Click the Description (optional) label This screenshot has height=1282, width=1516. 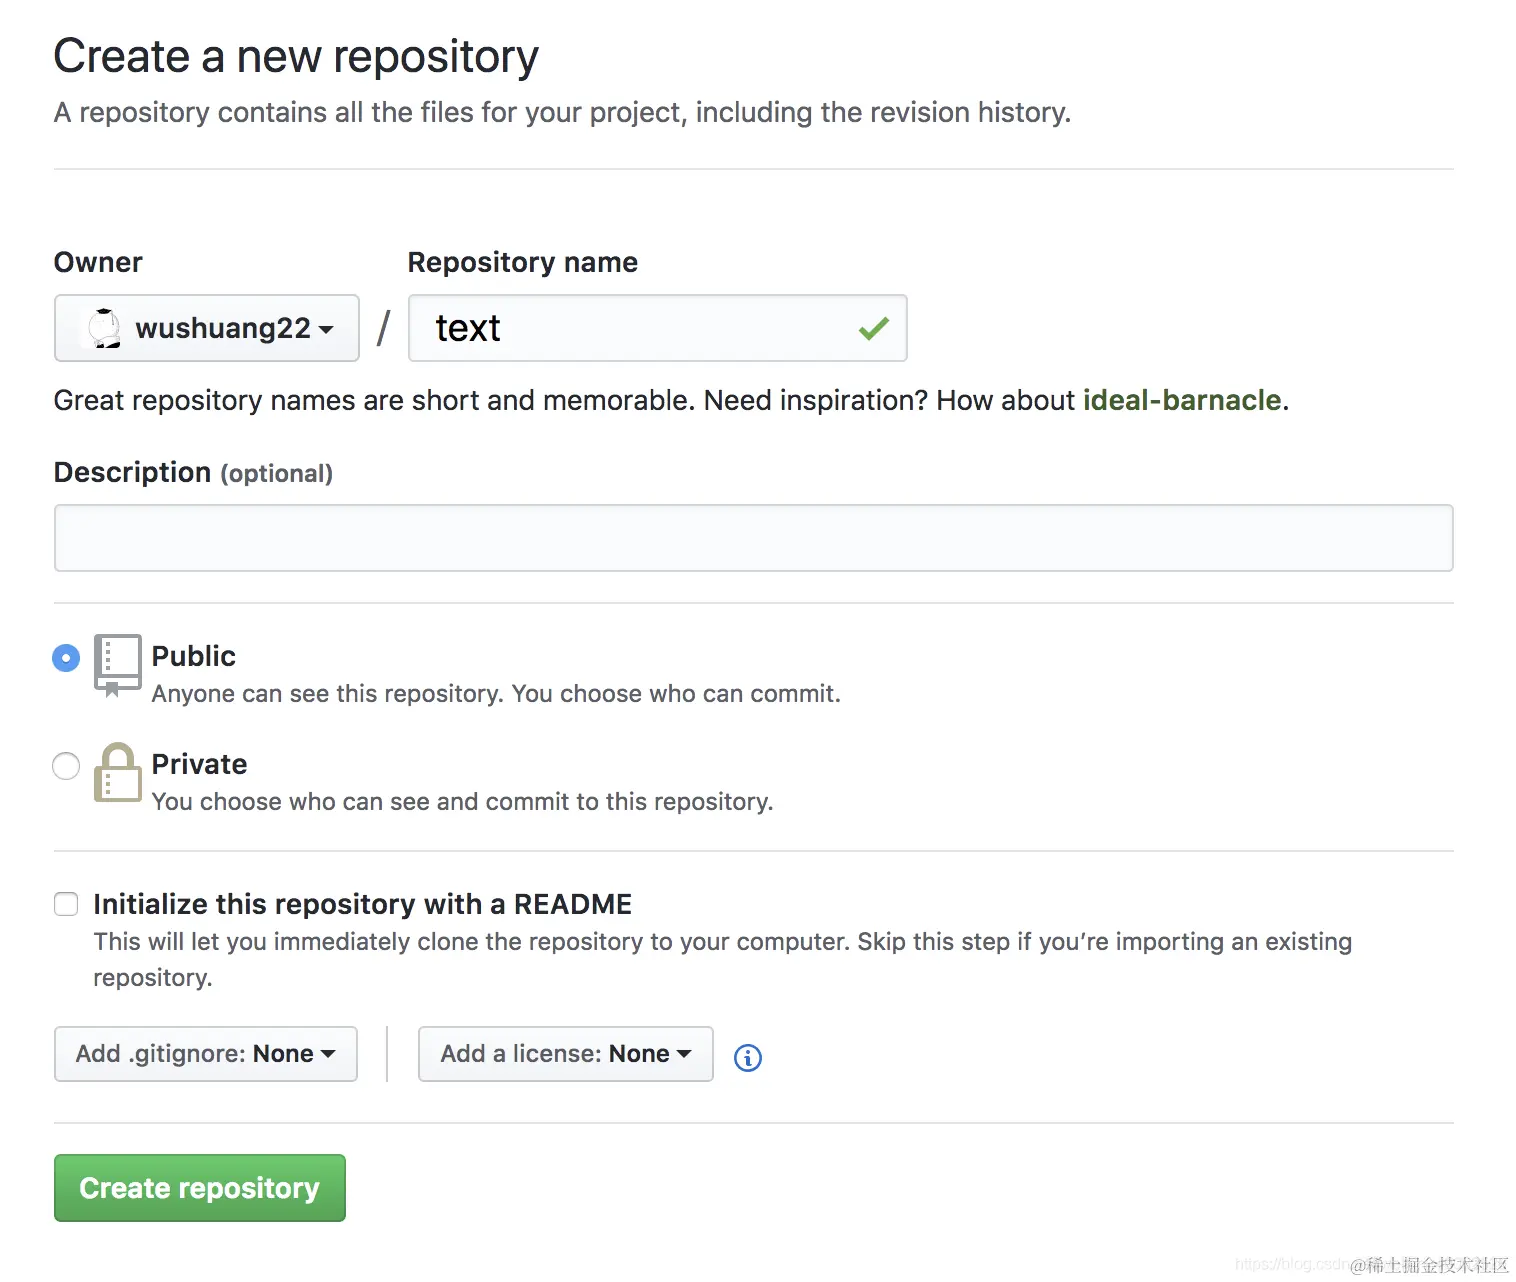tap(193, 472)
